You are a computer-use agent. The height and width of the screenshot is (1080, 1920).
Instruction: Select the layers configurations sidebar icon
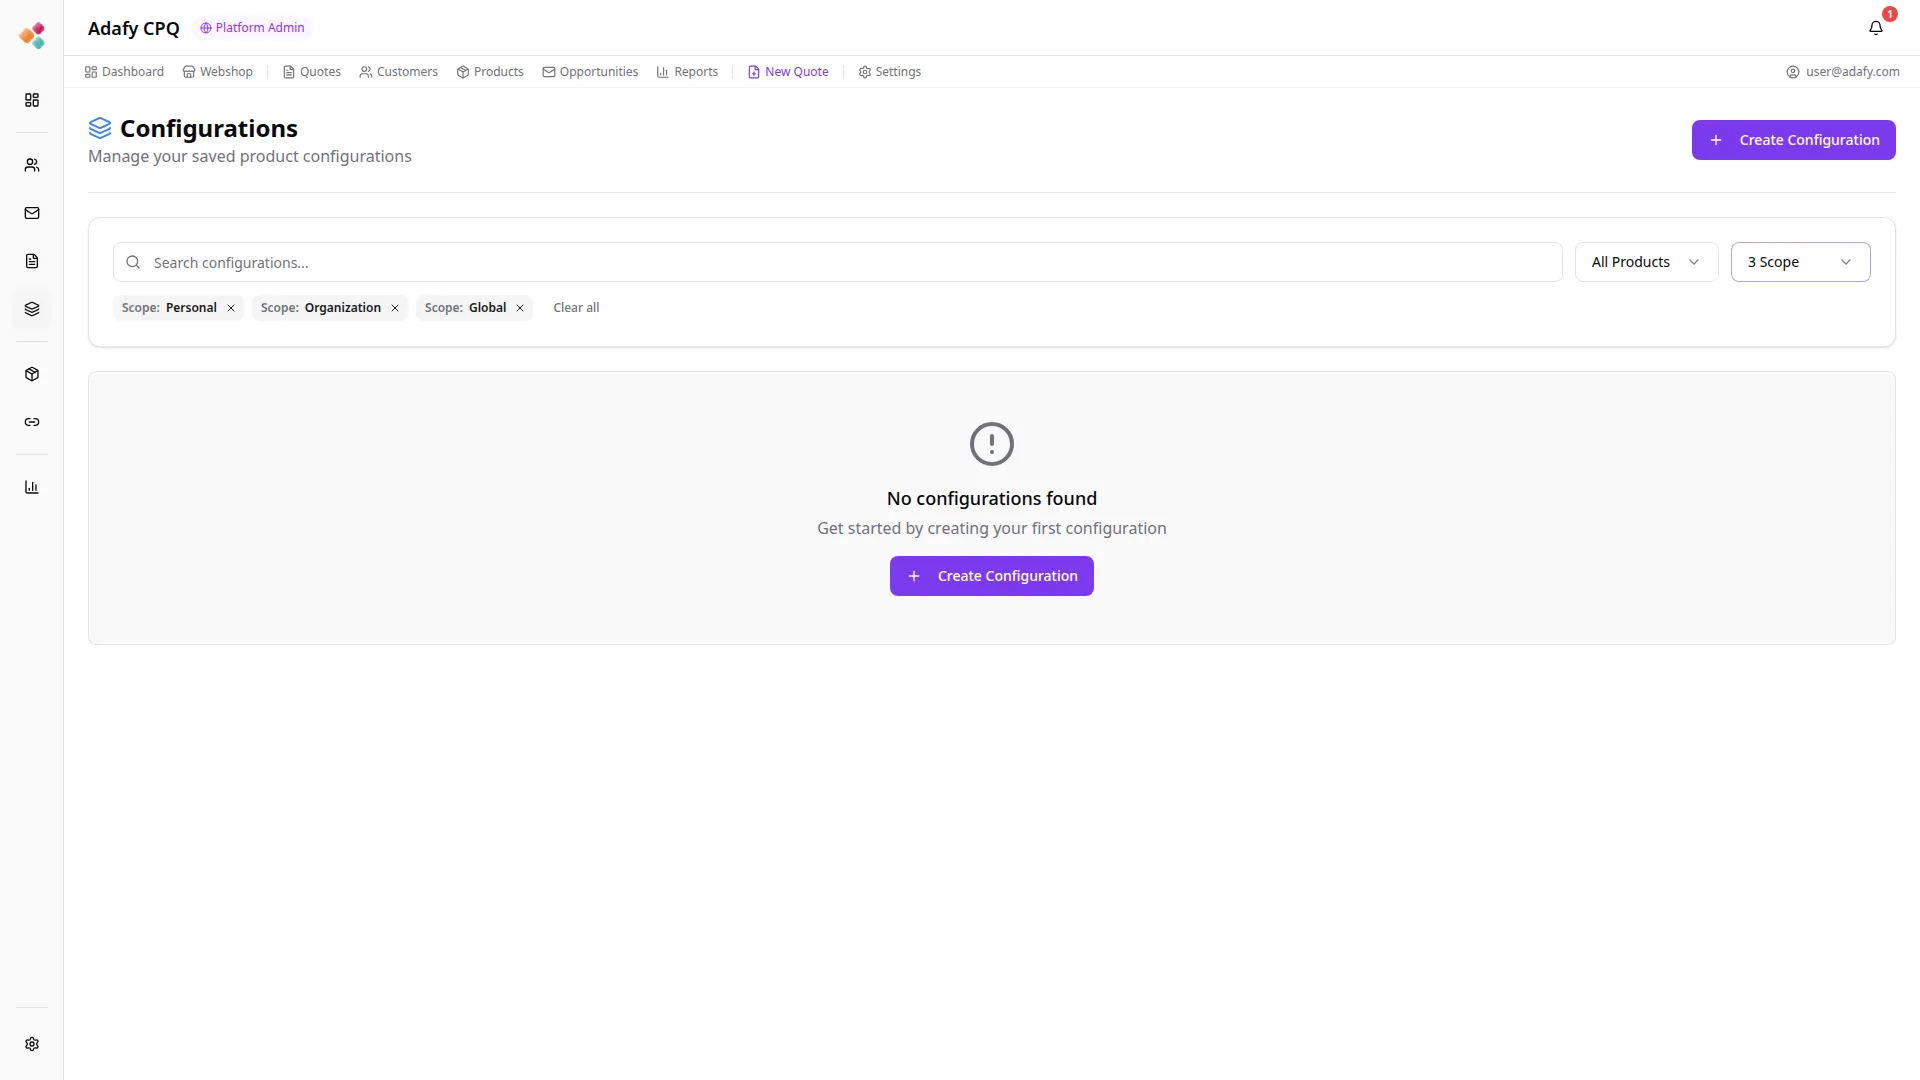coord(32,309)
